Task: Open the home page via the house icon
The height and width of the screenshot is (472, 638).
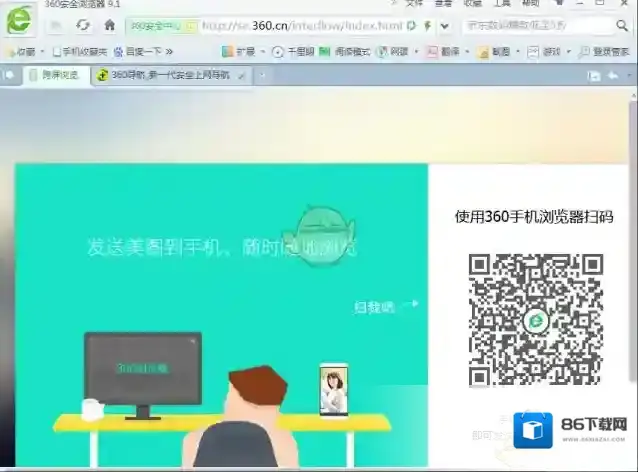Action: tap(109, 25)
